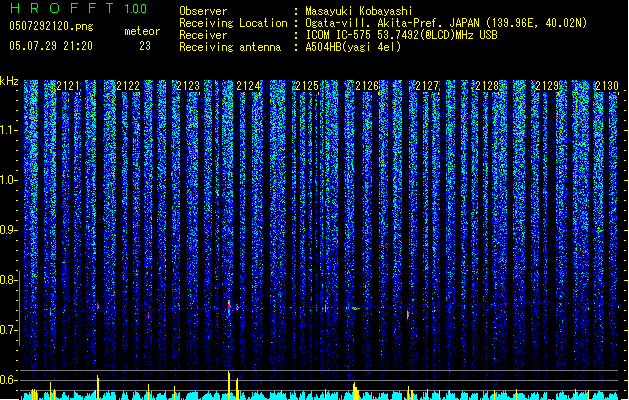Image resolution: width=629 pixels, height=400 pixels.
Task: Click the HROFFT program title
Action: 62,8
